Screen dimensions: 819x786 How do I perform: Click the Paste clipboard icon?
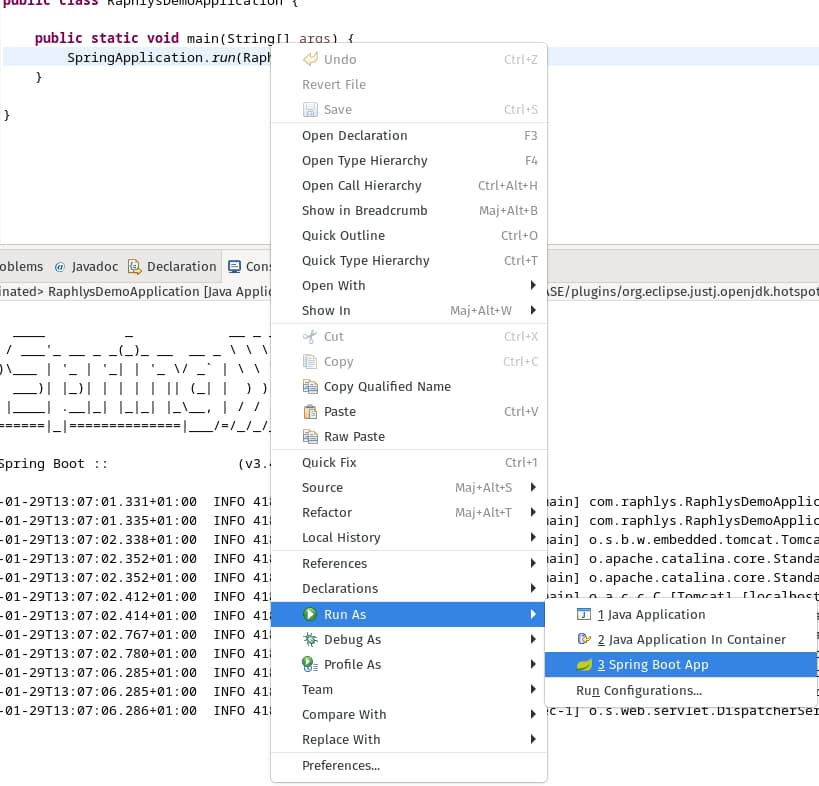coord(311,412)
